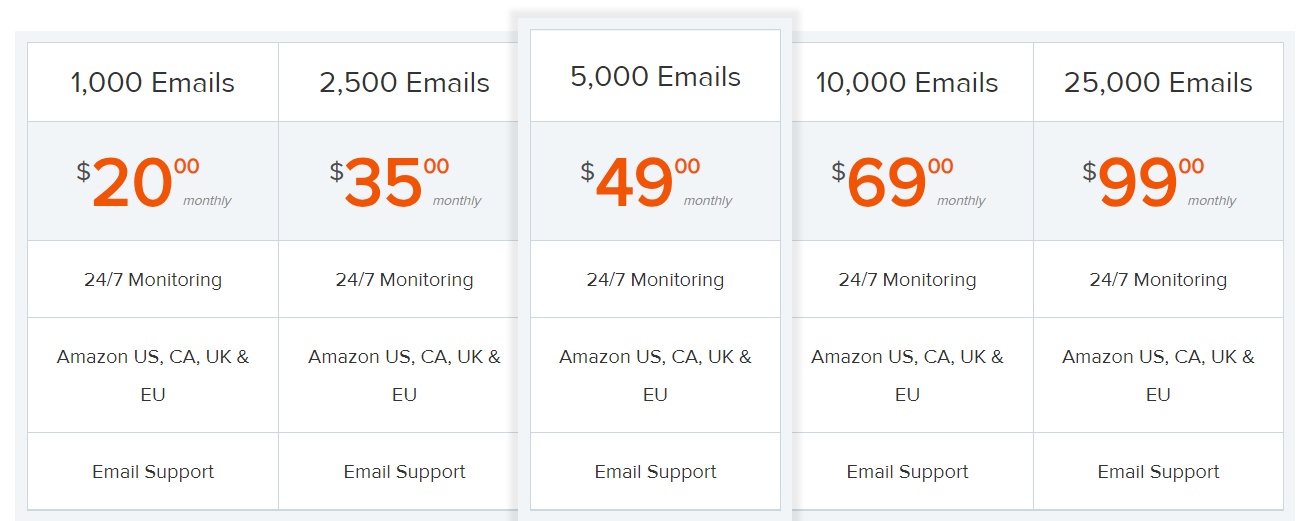Pick the $99 monthly price
The height and width of the screenshot is (521, 1309).
click(x=1138, y=183)
